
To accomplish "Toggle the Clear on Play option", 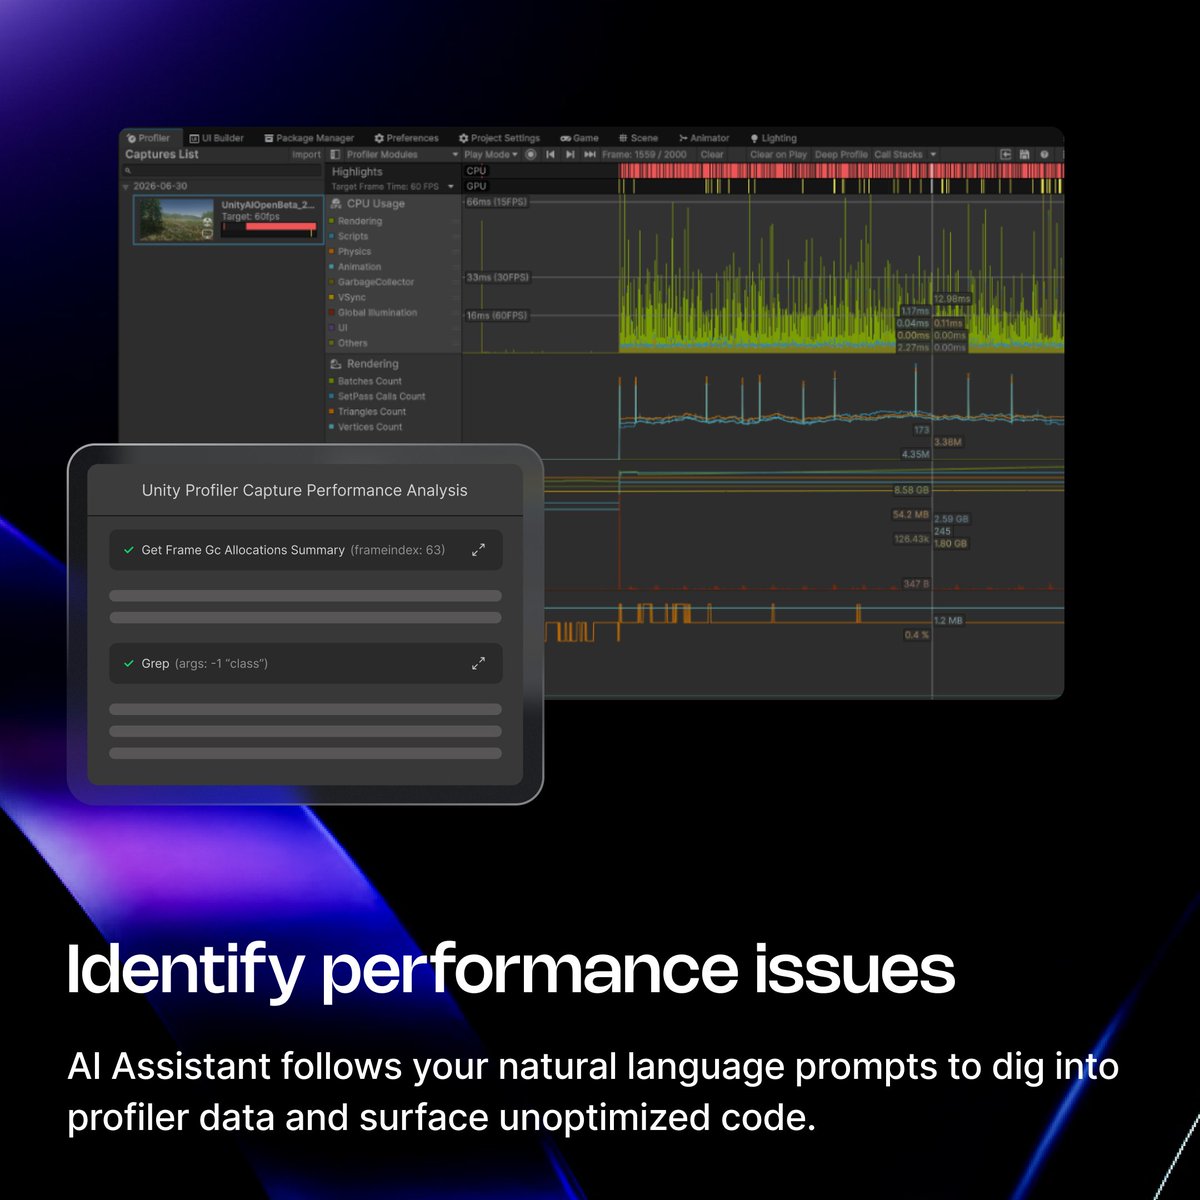I will [x=778, y=155].
